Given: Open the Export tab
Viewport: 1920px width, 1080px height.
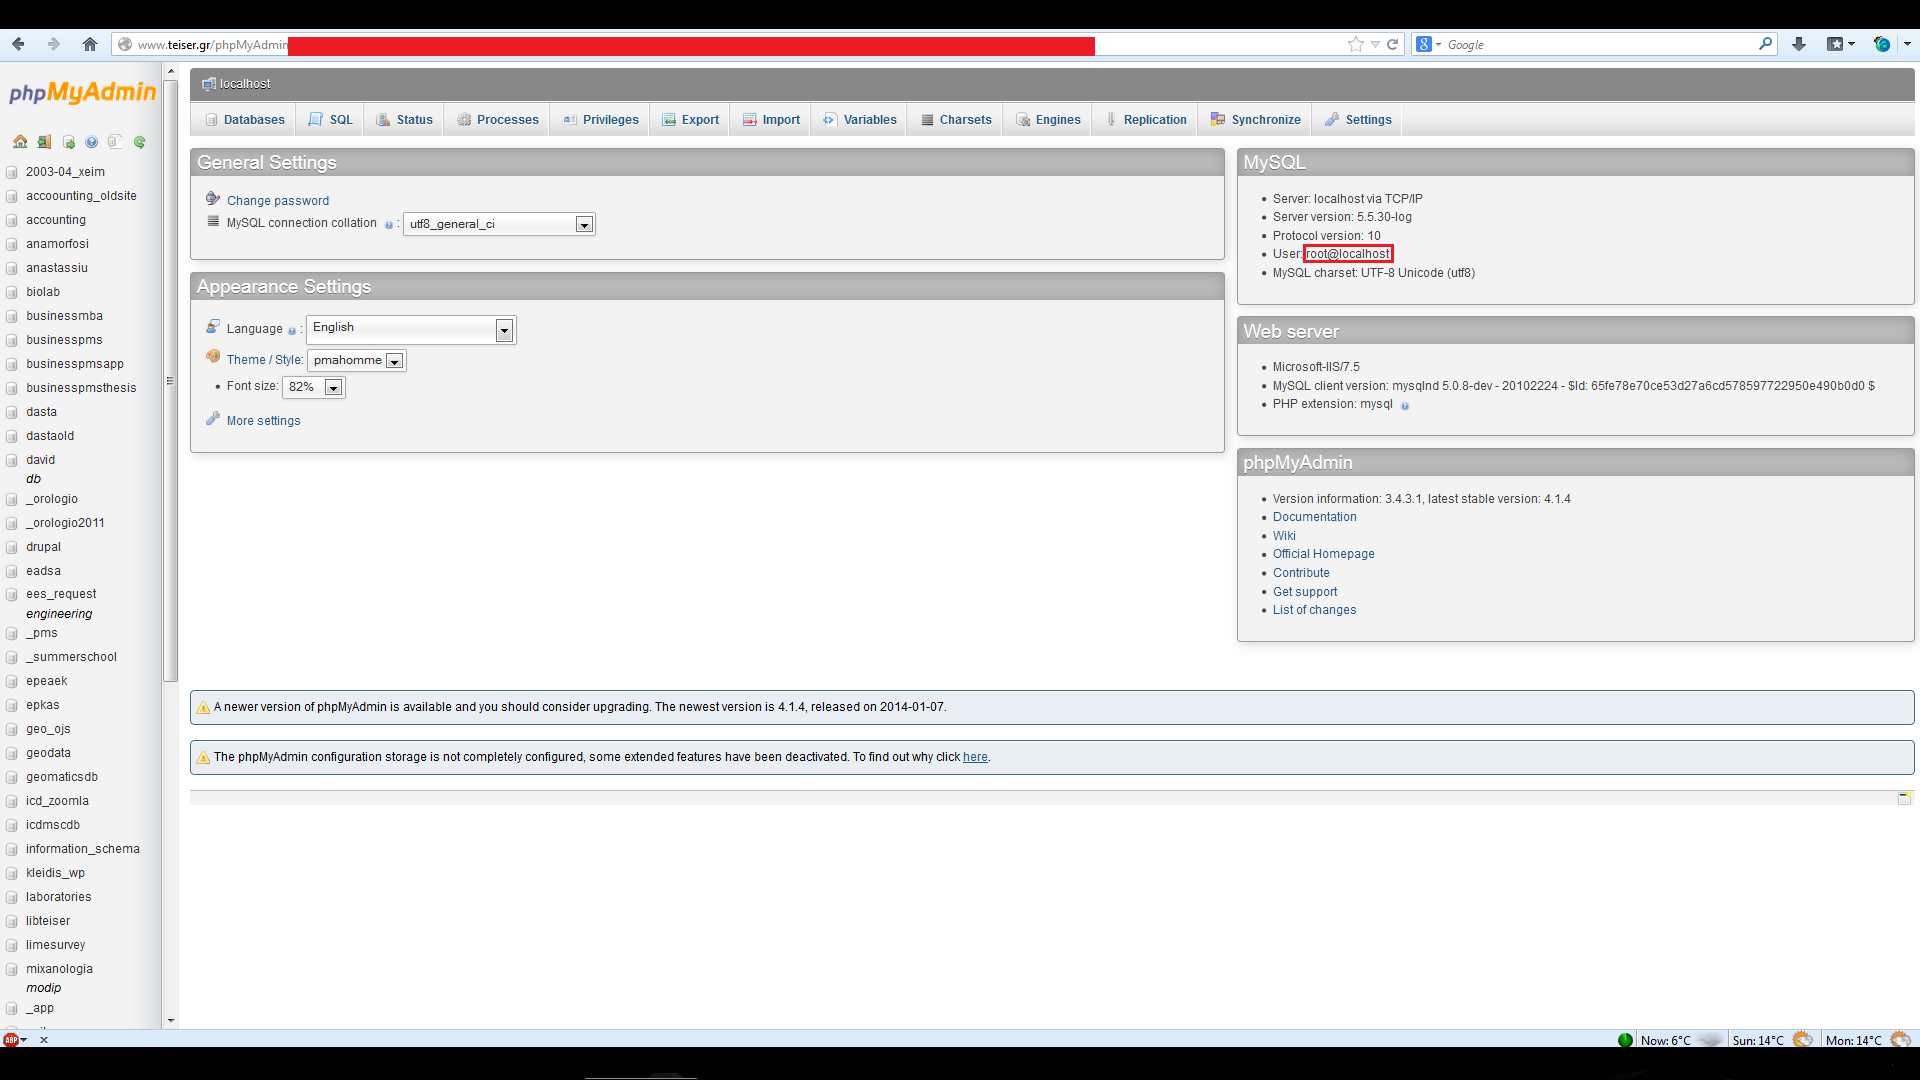Looking at the screenshot, I should pos(691,120).
